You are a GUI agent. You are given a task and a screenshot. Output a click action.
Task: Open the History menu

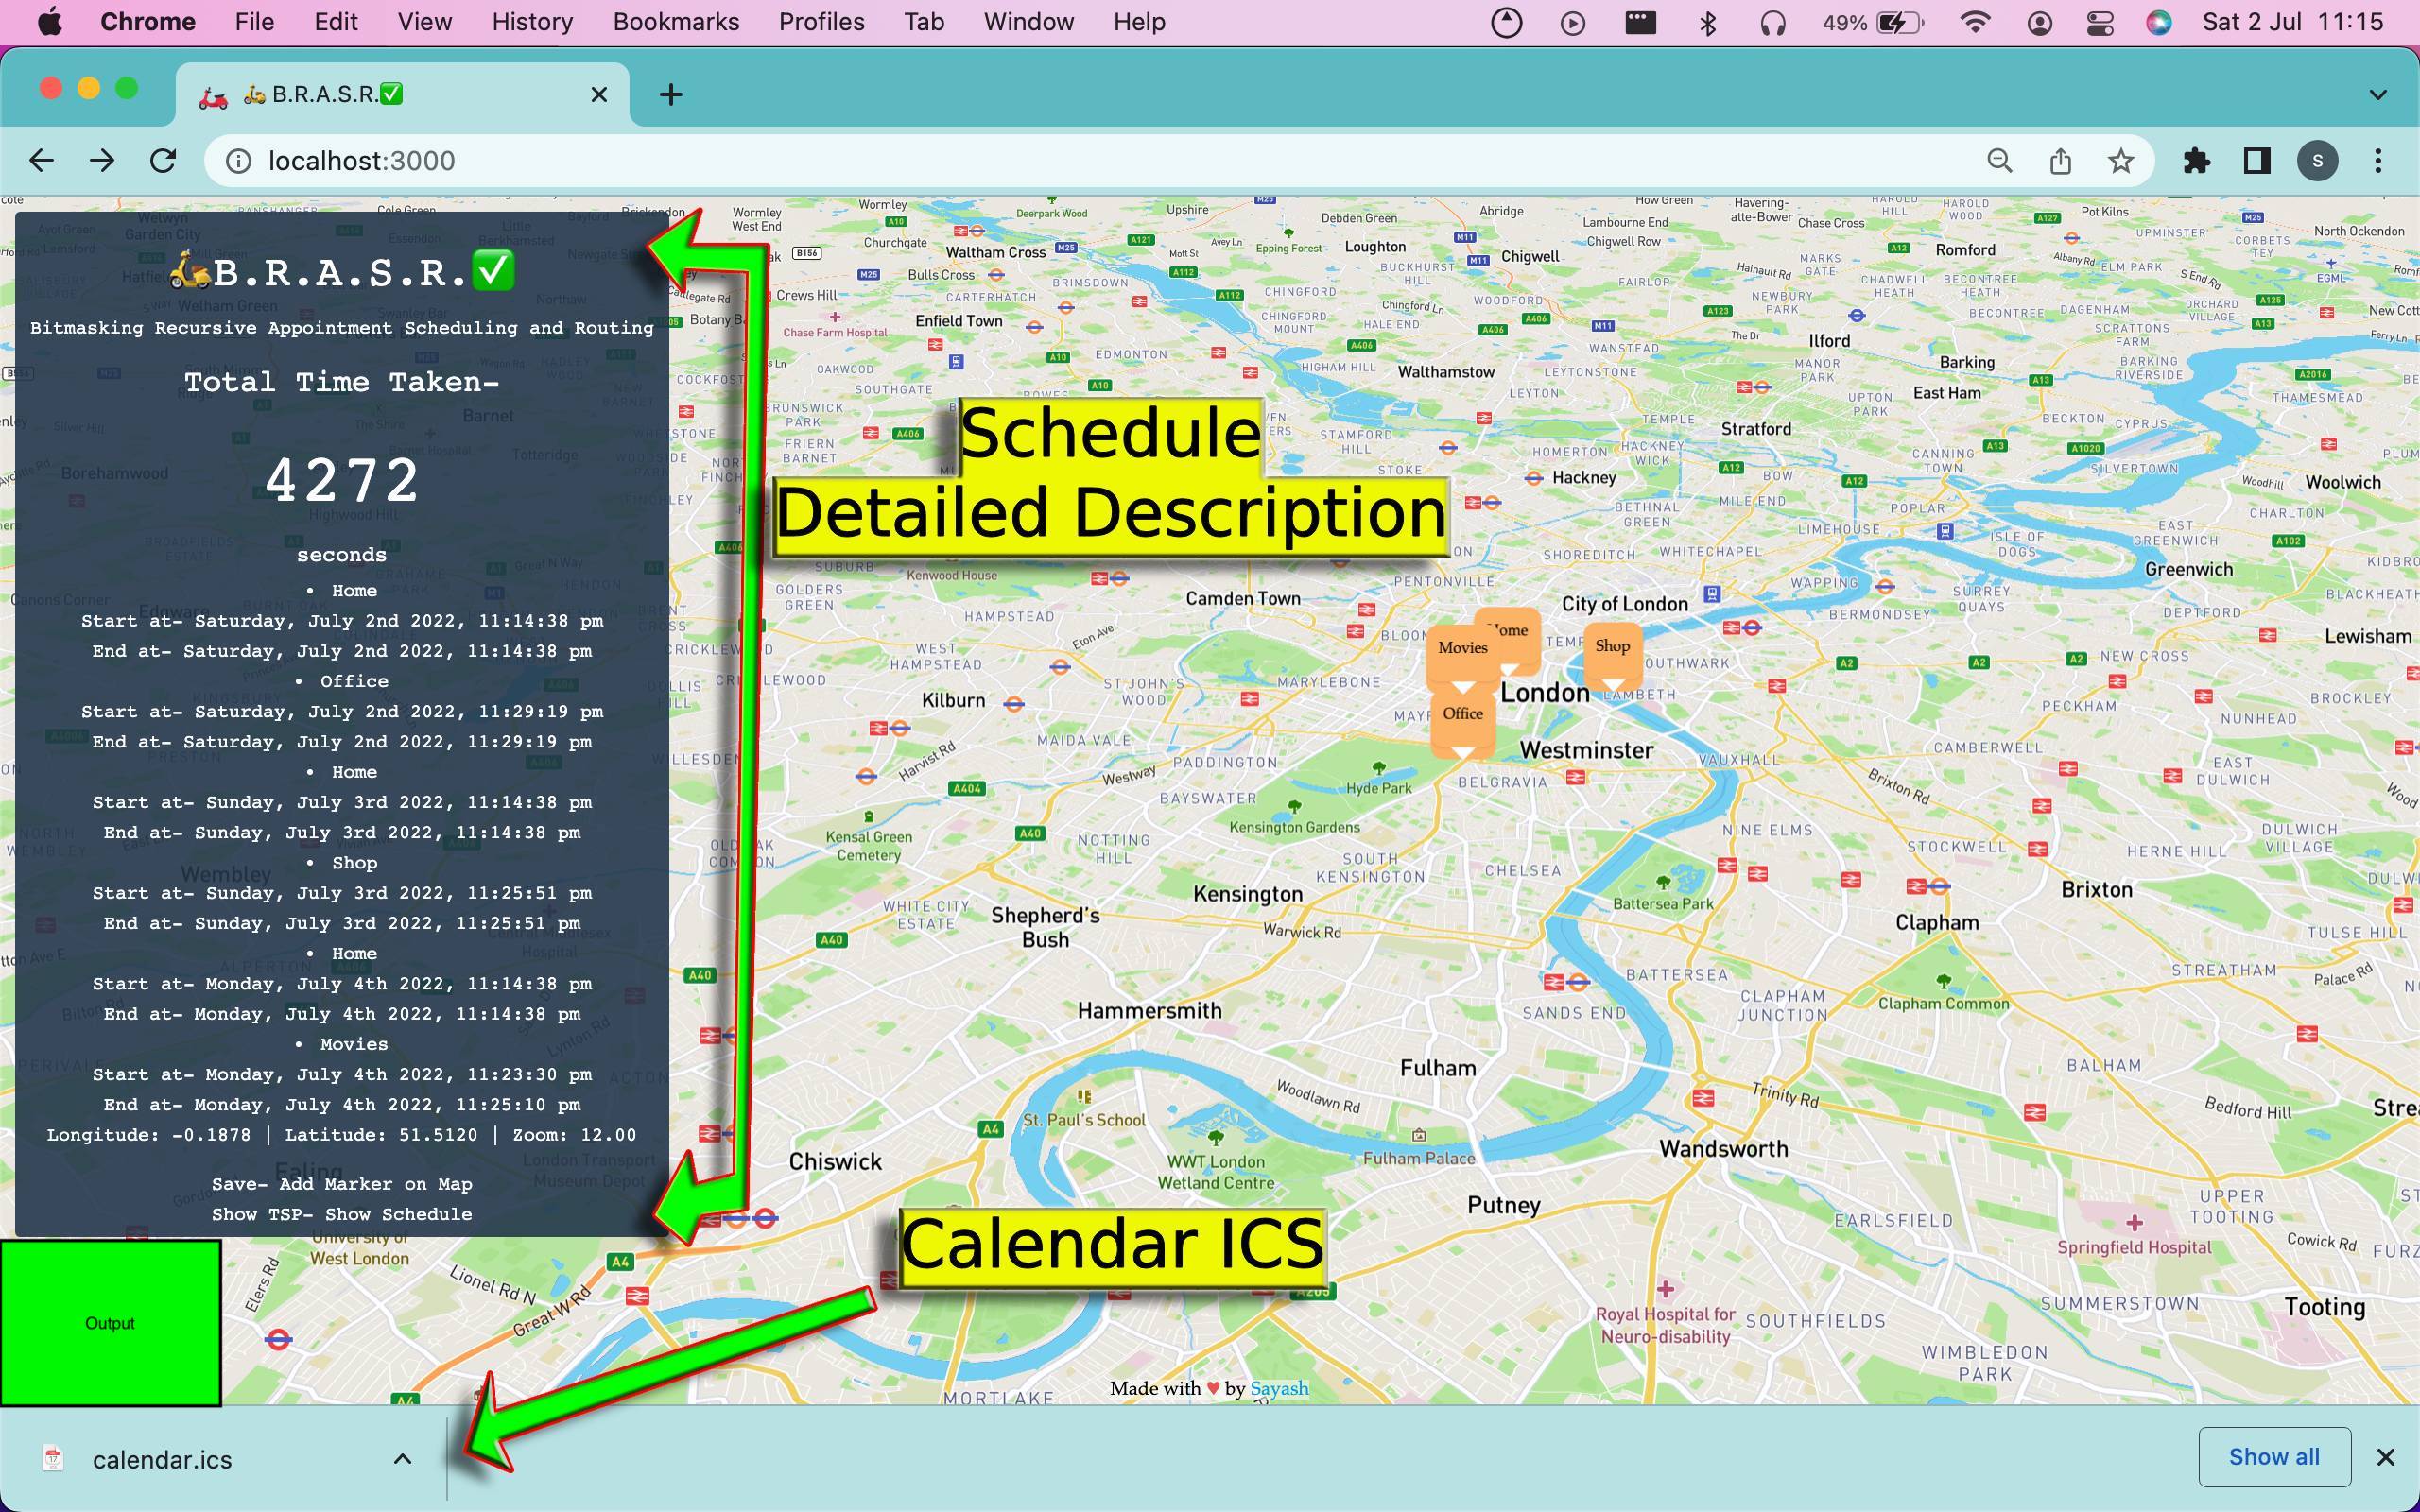coord(532,22)
